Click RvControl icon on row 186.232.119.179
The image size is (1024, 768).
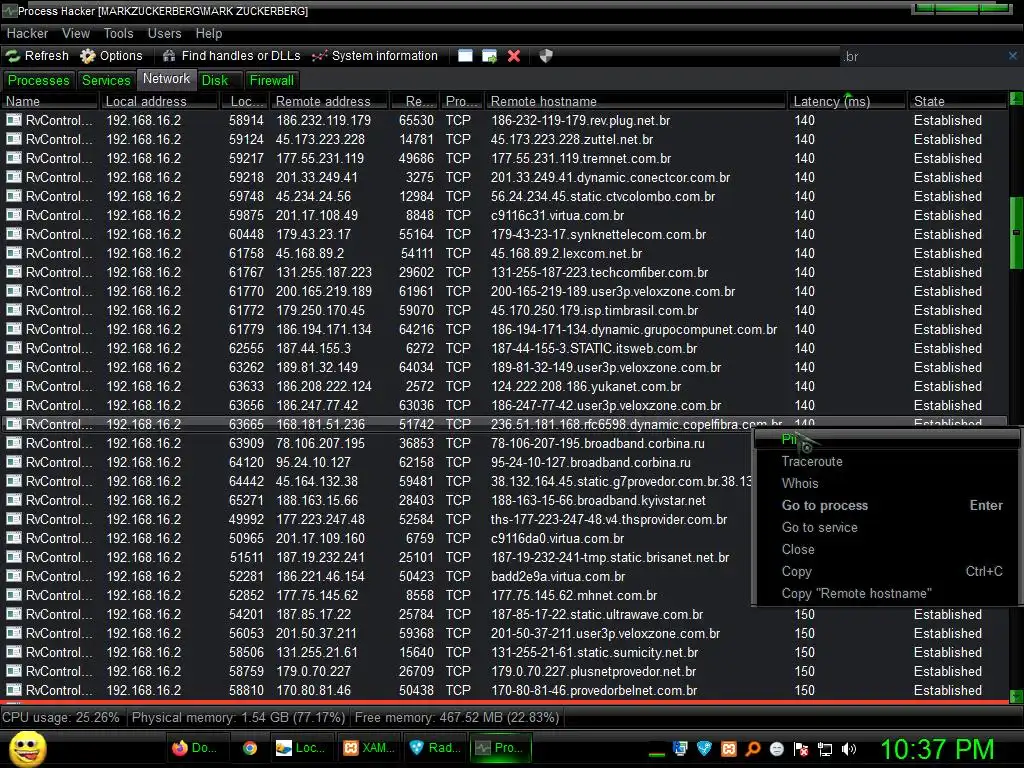14,120
